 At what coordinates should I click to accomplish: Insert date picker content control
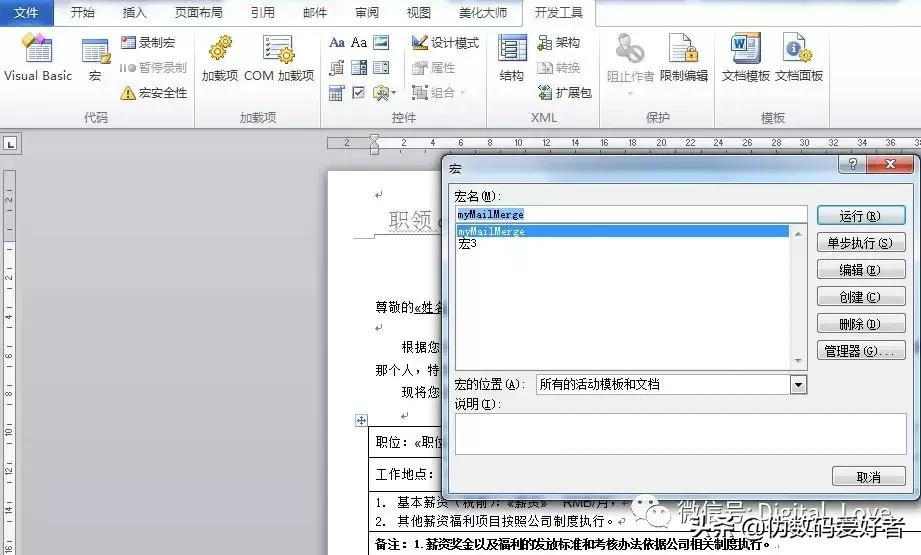337,93
